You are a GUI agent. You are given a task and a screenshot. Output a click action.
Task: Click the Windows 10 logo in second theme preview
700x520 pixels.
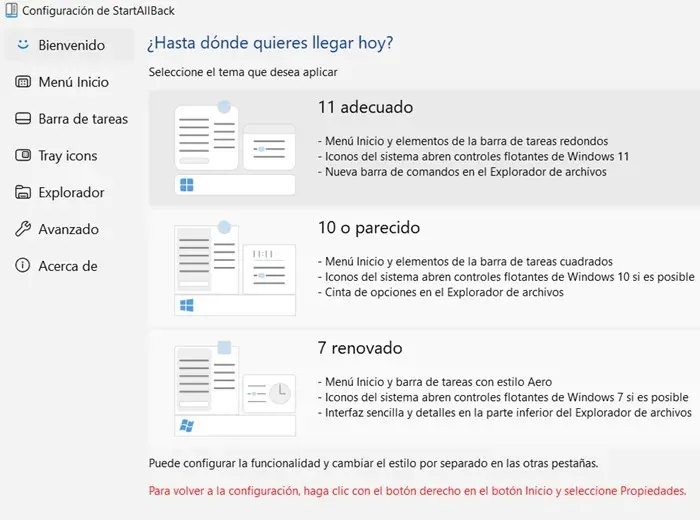(187, 305)
